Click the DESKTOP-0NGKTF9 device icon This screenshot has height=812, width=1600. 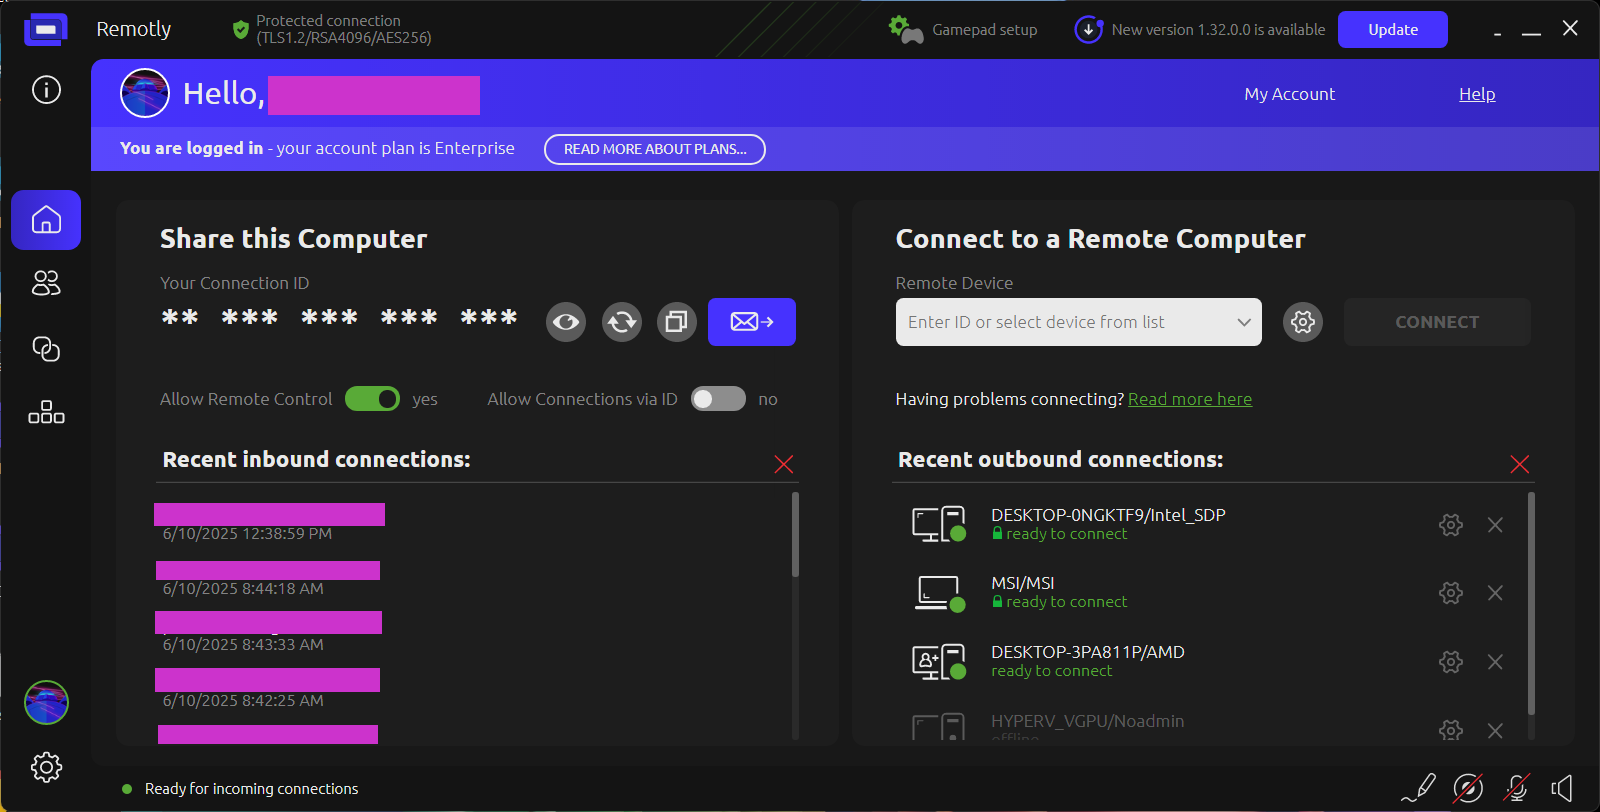(x=939, y=524)
